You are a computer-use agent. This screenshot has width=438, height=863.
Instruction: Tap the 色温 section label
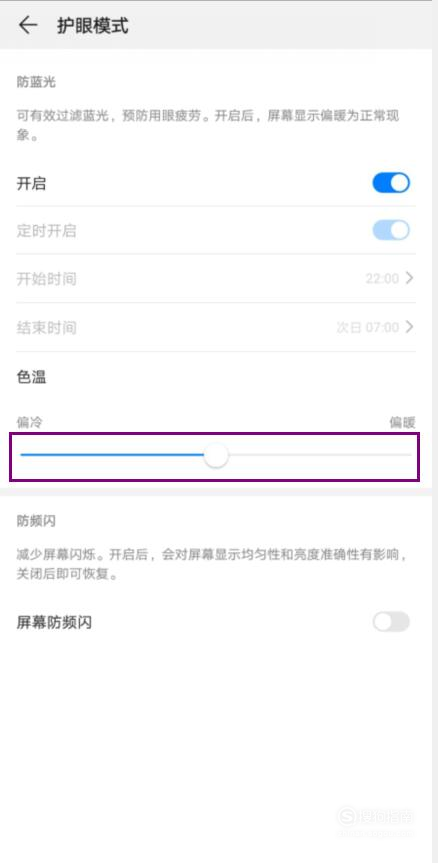[x=31, y=377]
